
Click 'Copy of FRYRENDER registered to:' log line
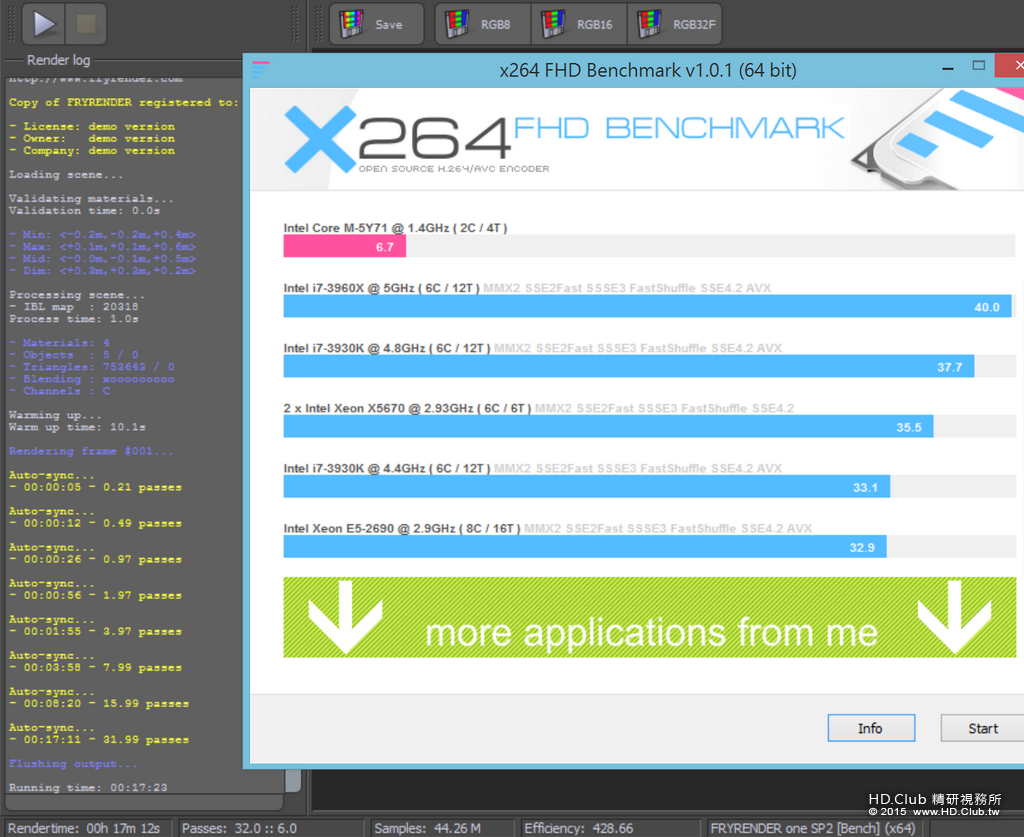[x=123, y=103]
